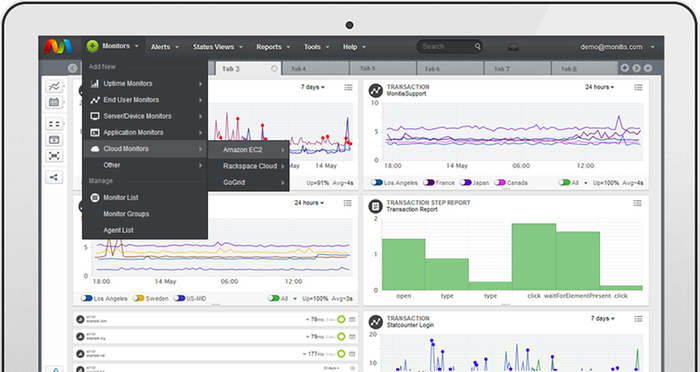Toggle the All switch beside Up=100% Avg~4s
This screenshot has width=700, height=372.
coord(564,183)
